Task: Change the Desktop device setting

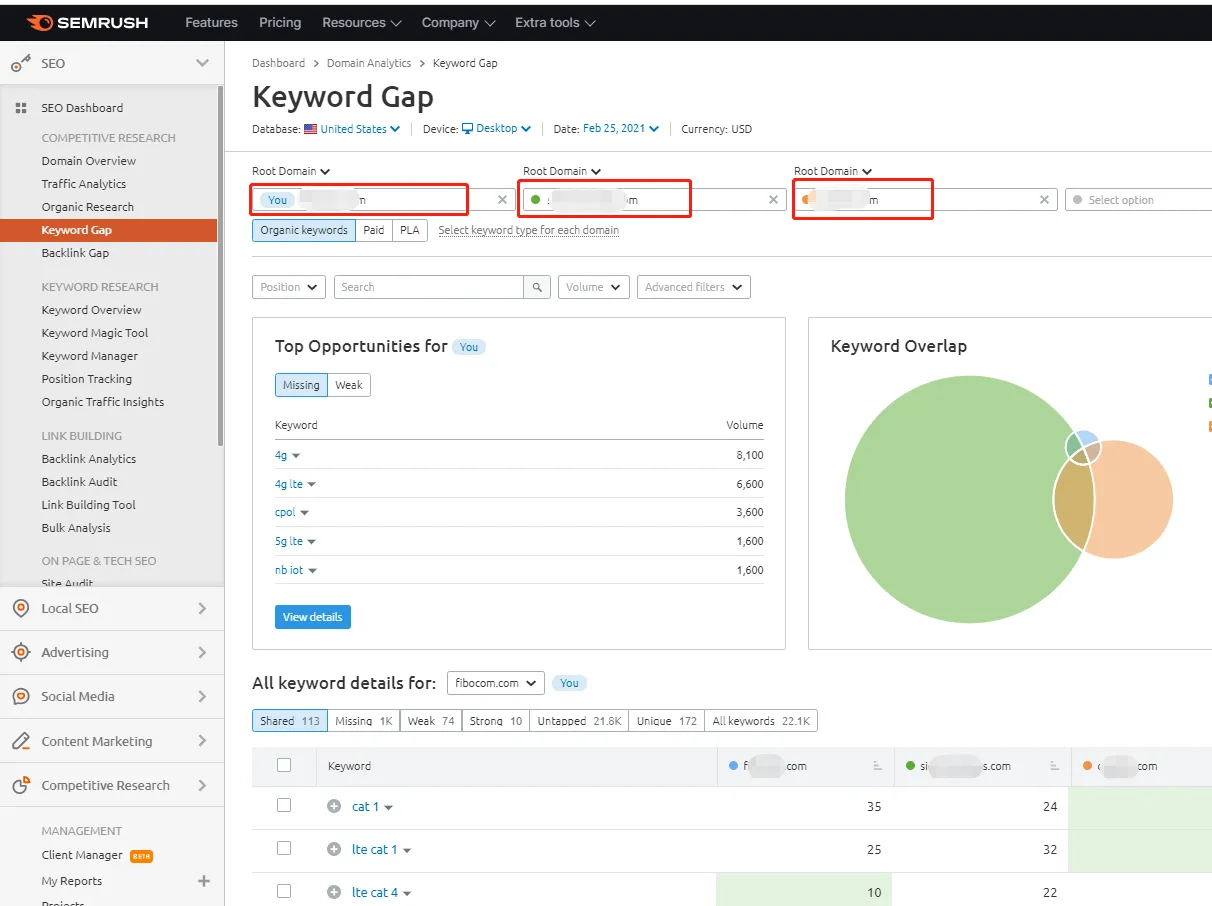Action: [x=496, y=129]
